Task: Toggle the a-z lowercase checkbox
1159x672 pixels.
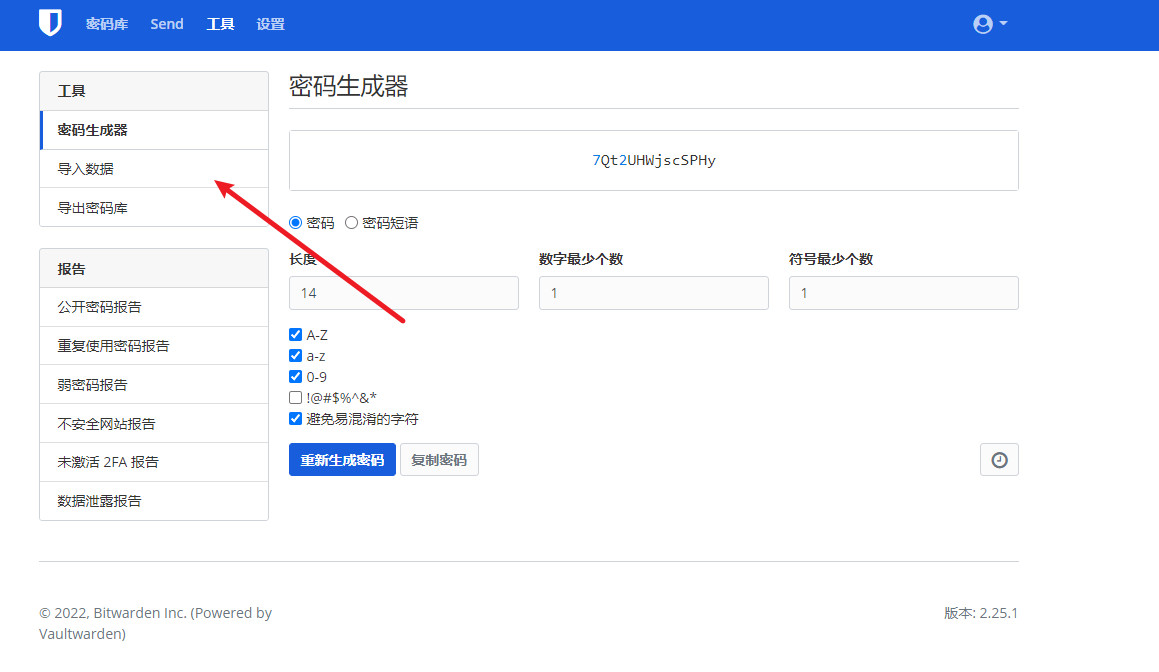Action: tap(295, 356)
